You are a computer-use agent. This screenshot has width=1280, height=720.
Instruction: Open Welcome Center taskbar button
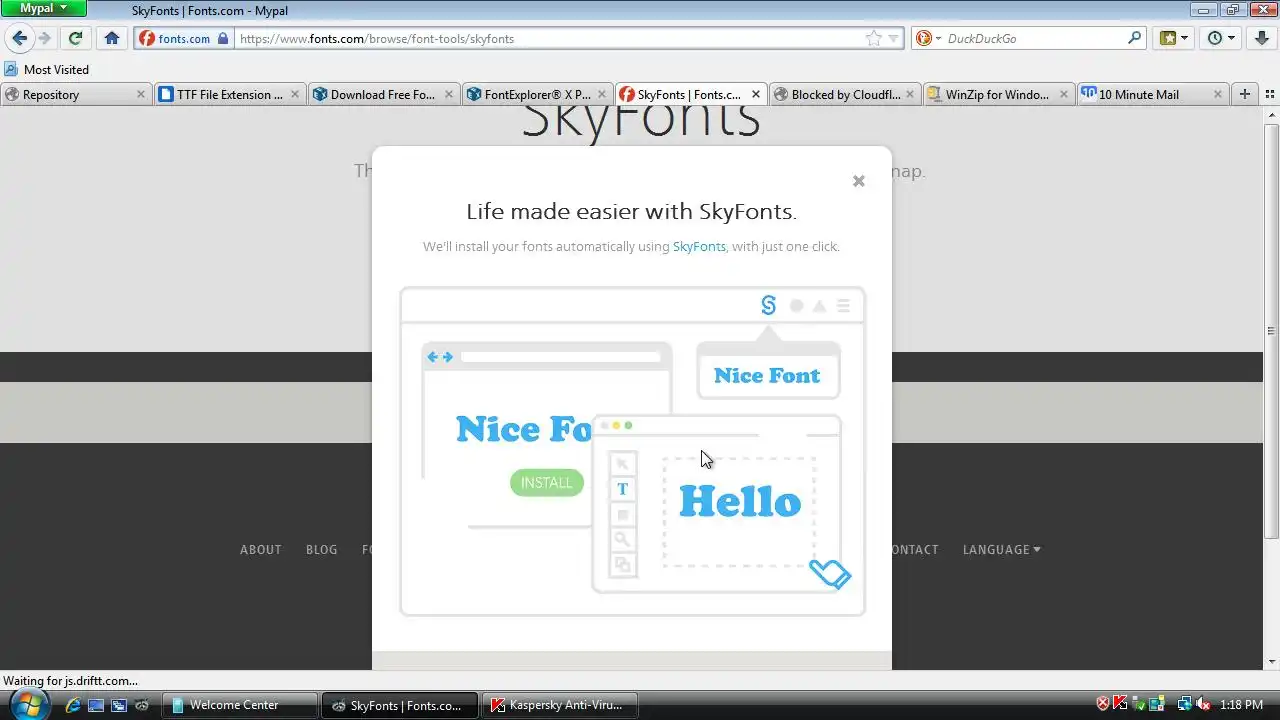tap(240, 705)
